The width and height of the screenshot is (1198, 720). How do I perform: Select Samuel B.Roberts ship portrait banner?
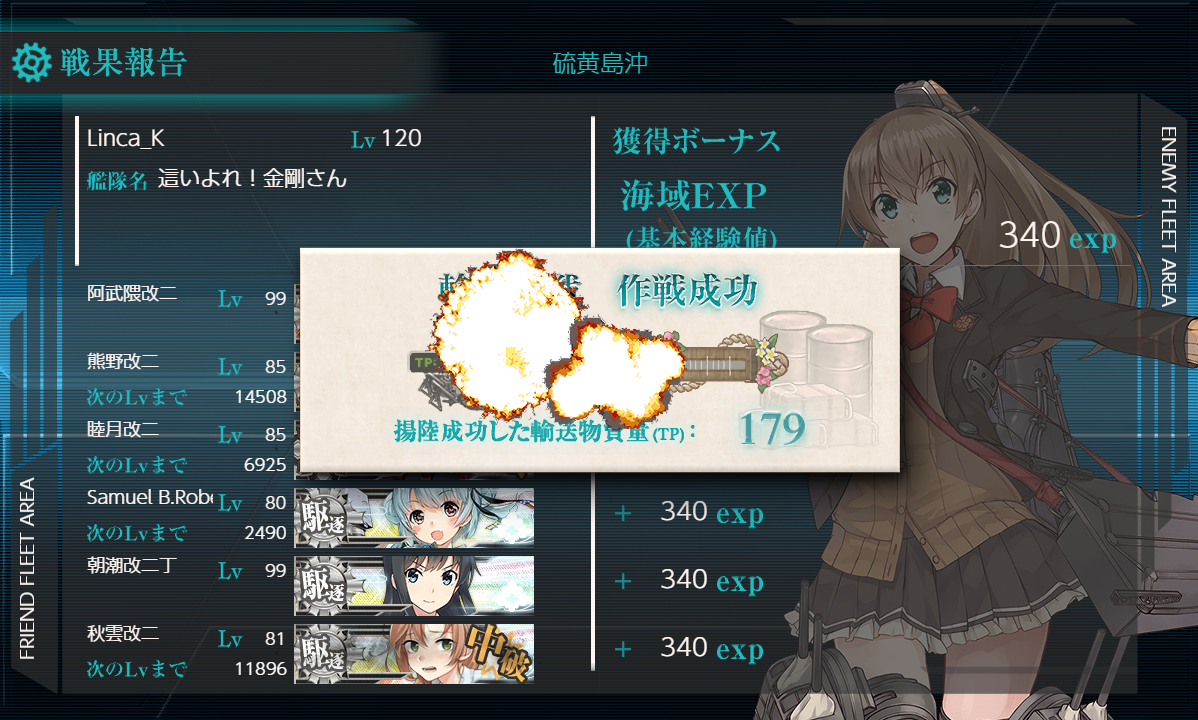click(414, 518)
